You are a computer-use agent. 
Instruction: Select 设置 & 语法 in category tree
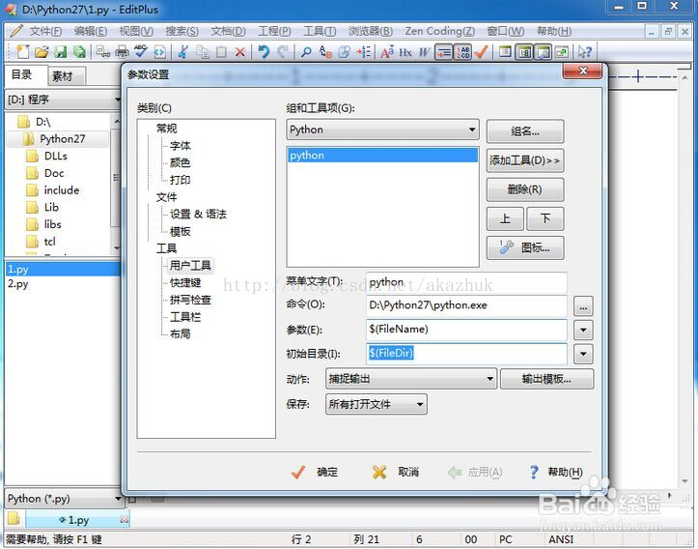click(x=198, y=214)
